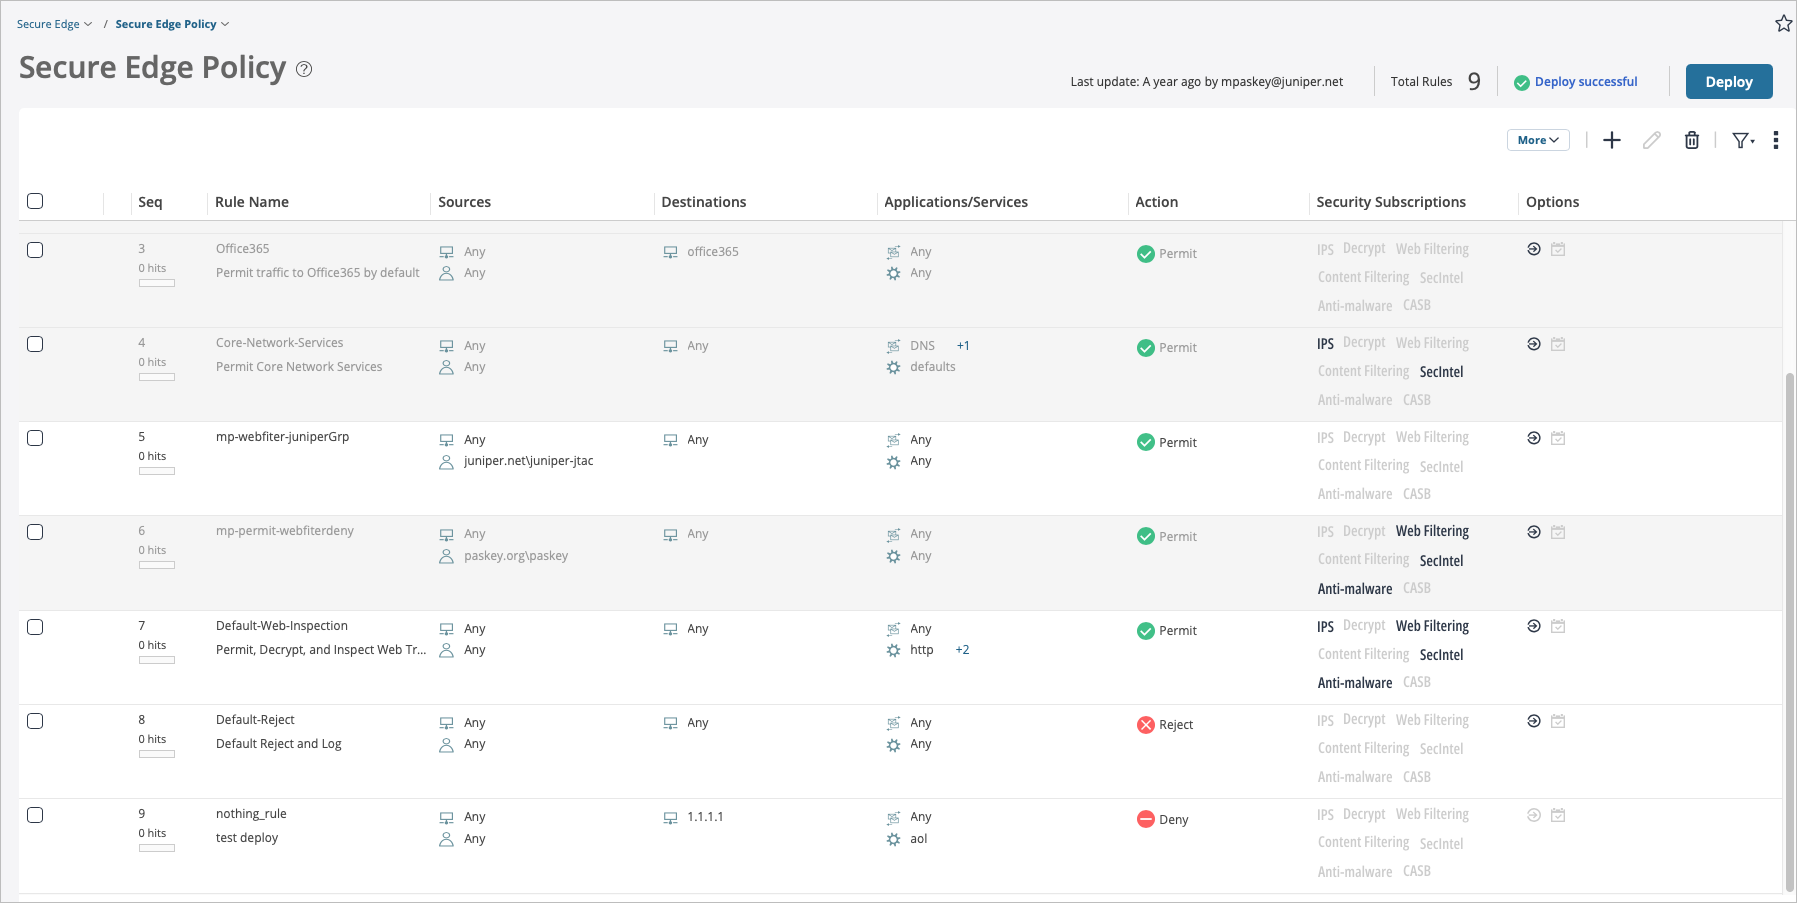Open the filter funnel dropdown
1797x903 pixels.
1743,141
